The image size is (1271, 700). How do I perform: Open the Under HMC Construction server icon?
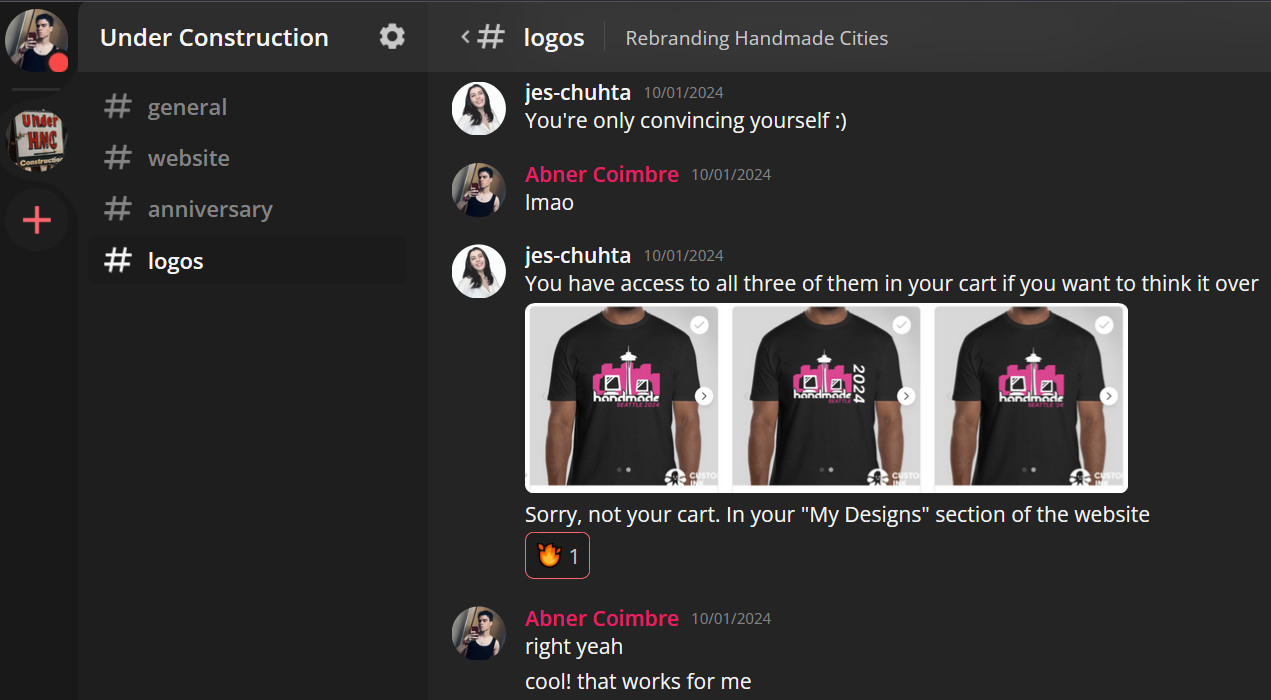[x=37, y=139]
